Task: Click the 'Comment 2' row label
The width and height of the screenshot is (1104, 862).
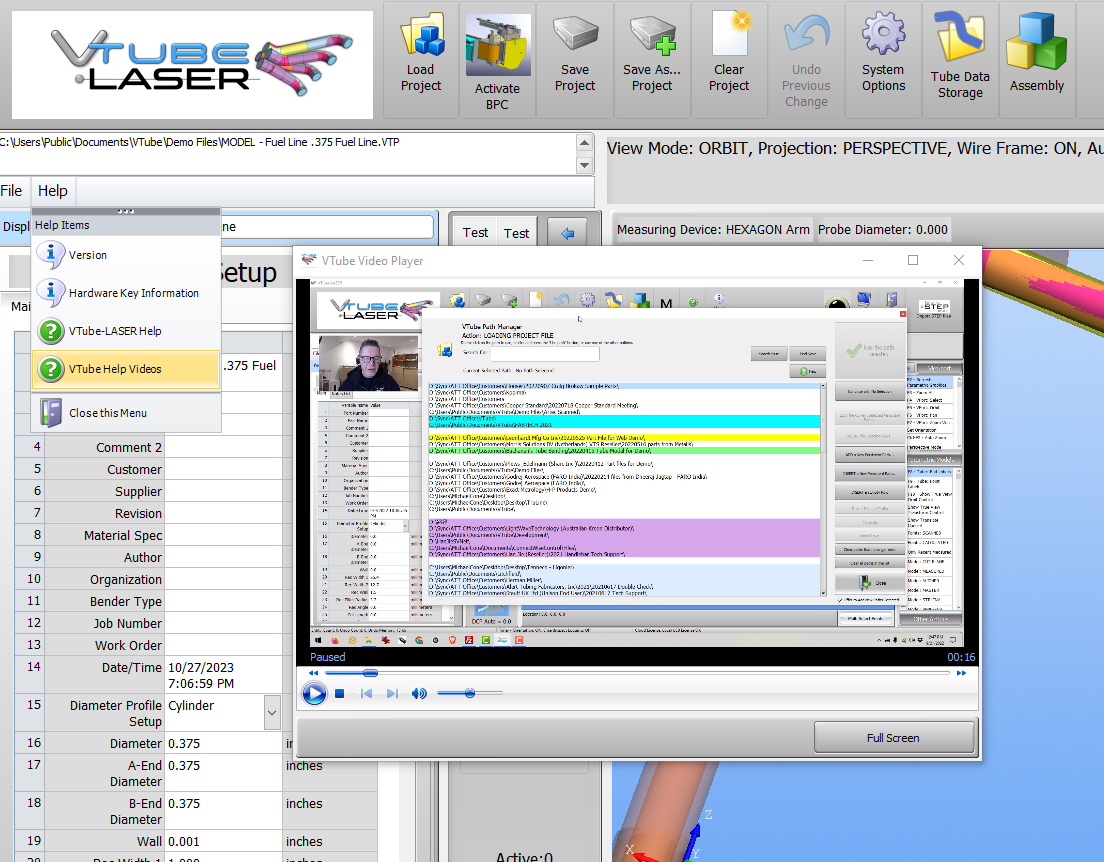Action: coord(129,448)
